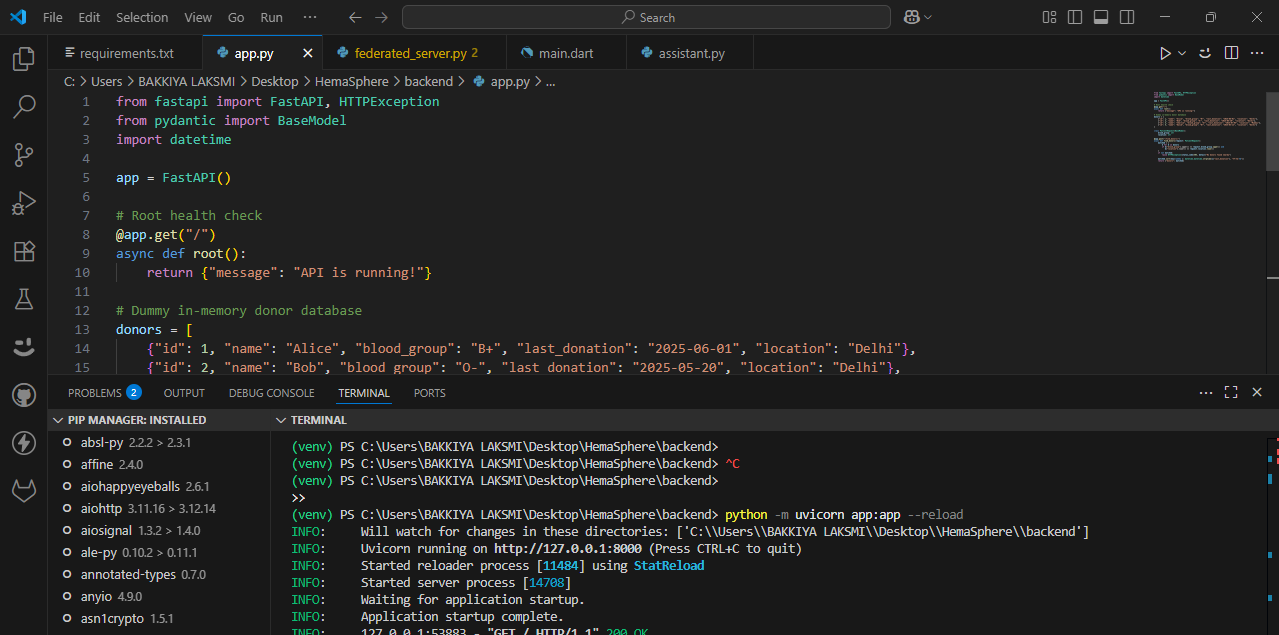
Task: Open the Selection menu
Action: [x=142, y=17]
